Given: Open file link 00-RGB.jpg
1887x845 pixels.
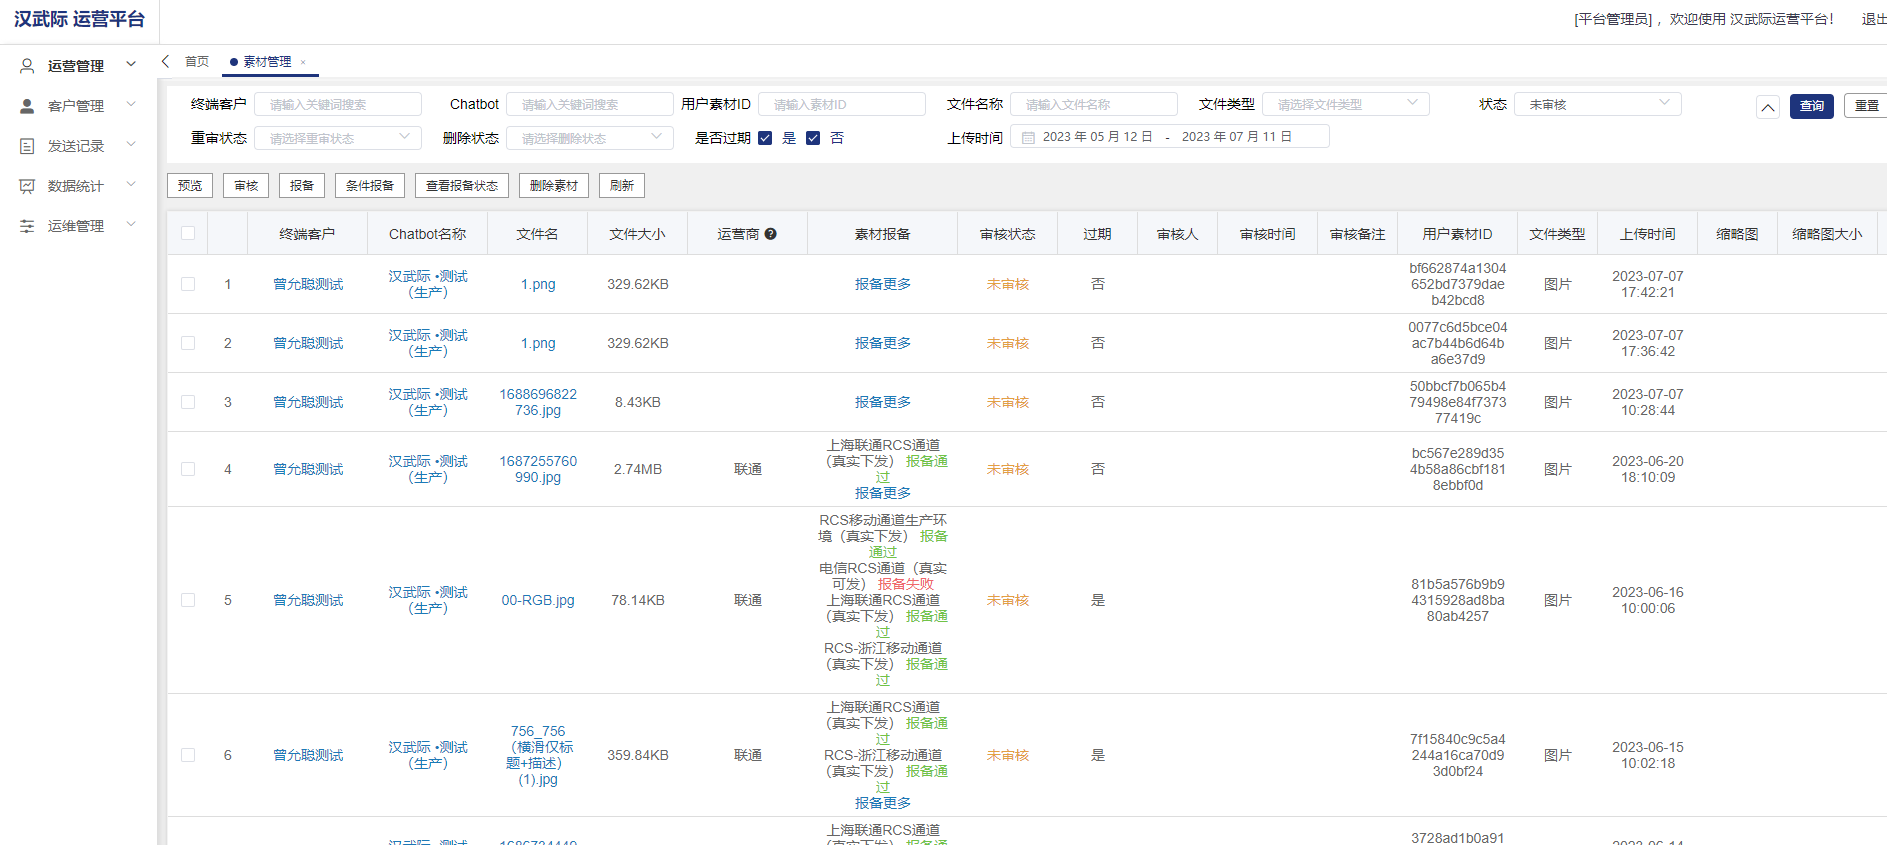Looking at the screenshot, I should [538, 600].
